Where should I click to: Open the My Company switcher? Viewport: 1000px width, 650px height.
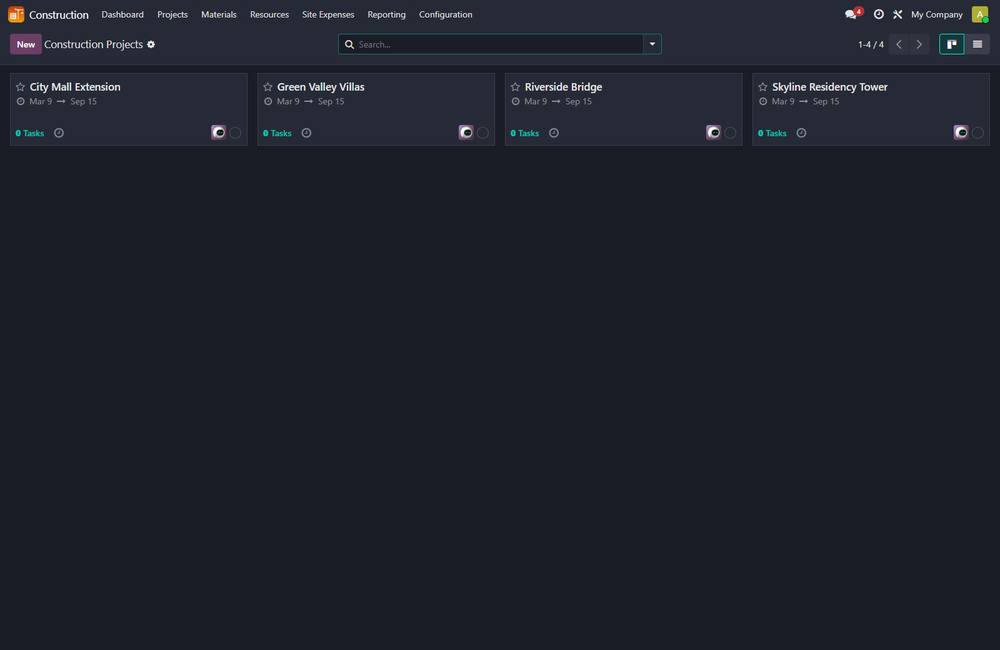click(936, 14)
